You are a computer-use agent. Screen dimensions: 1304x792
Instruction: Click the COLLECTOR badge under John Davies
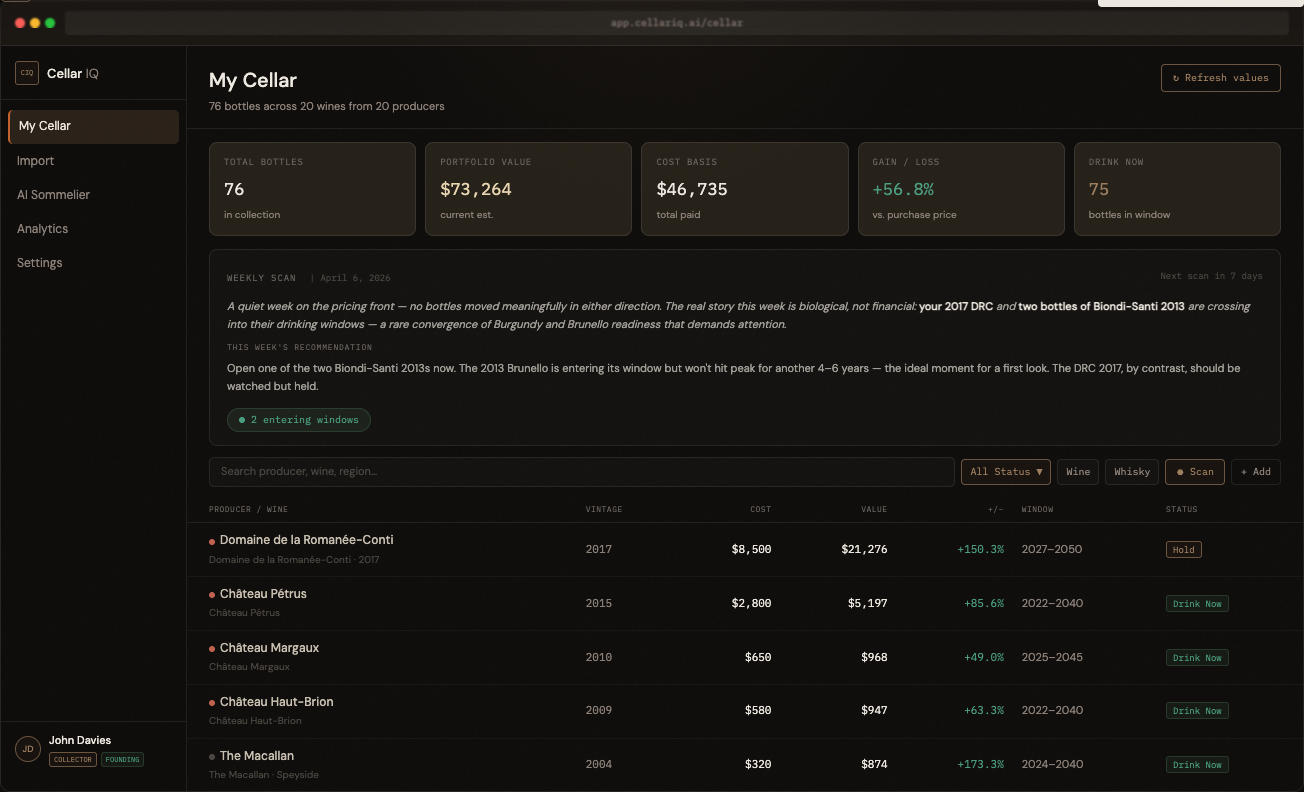click(73, 760)
